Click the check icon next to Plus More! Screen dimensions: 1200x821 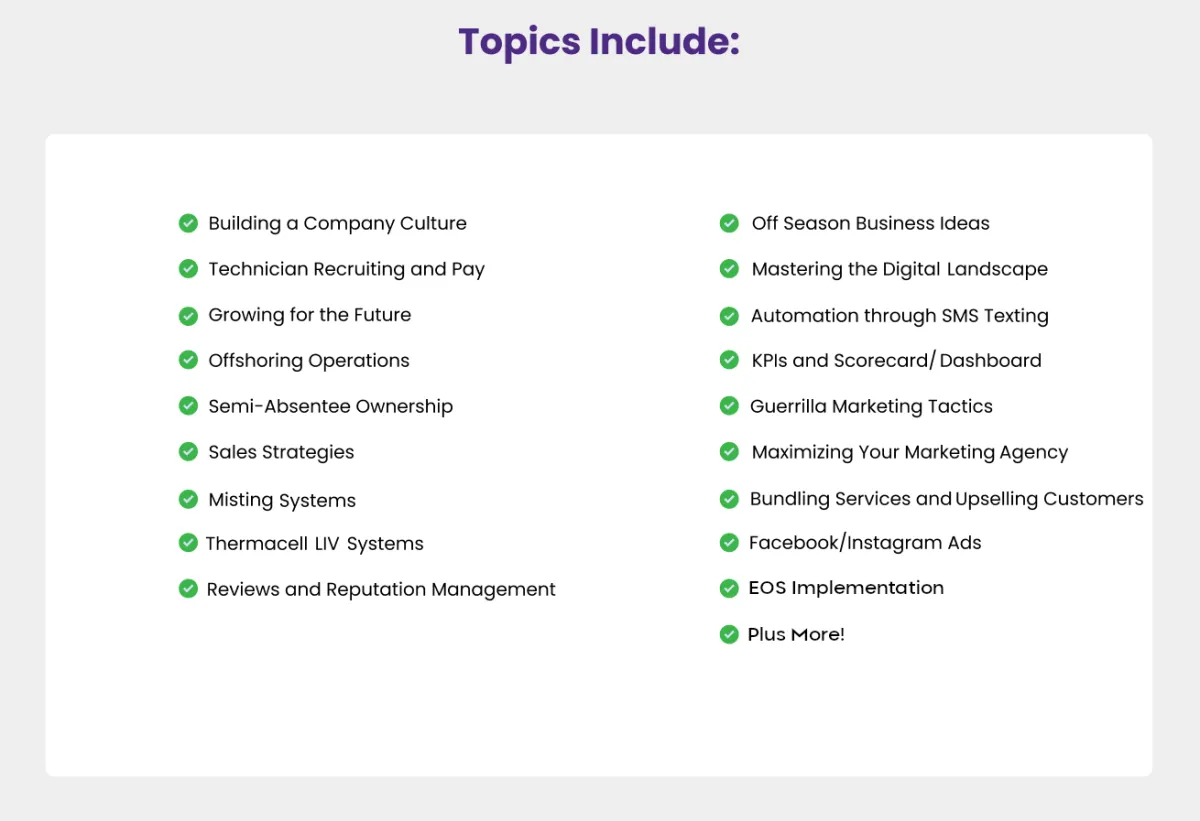(729, 634)
